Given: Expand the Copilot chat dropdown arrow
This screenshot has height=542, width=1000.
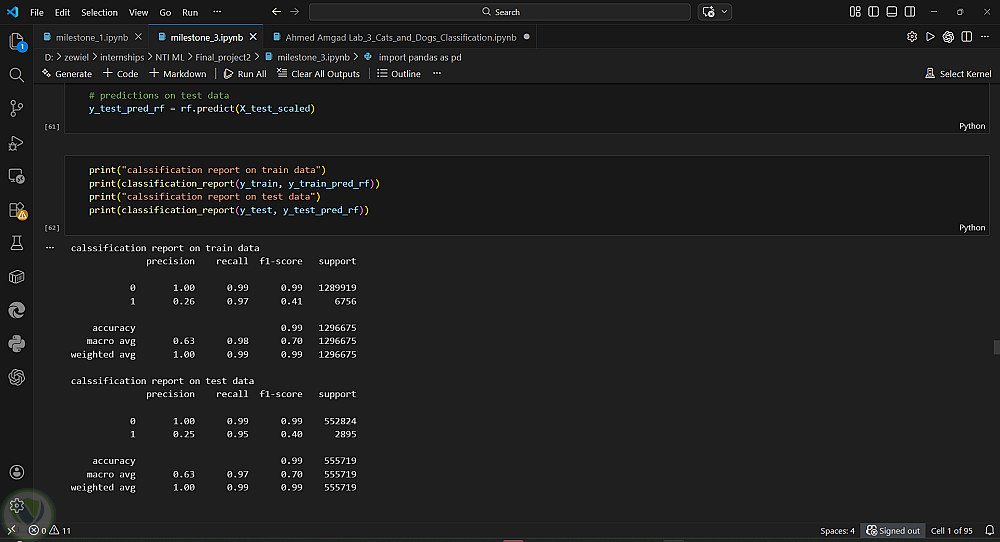Looking at the screenshot, I should pos(724,12).
